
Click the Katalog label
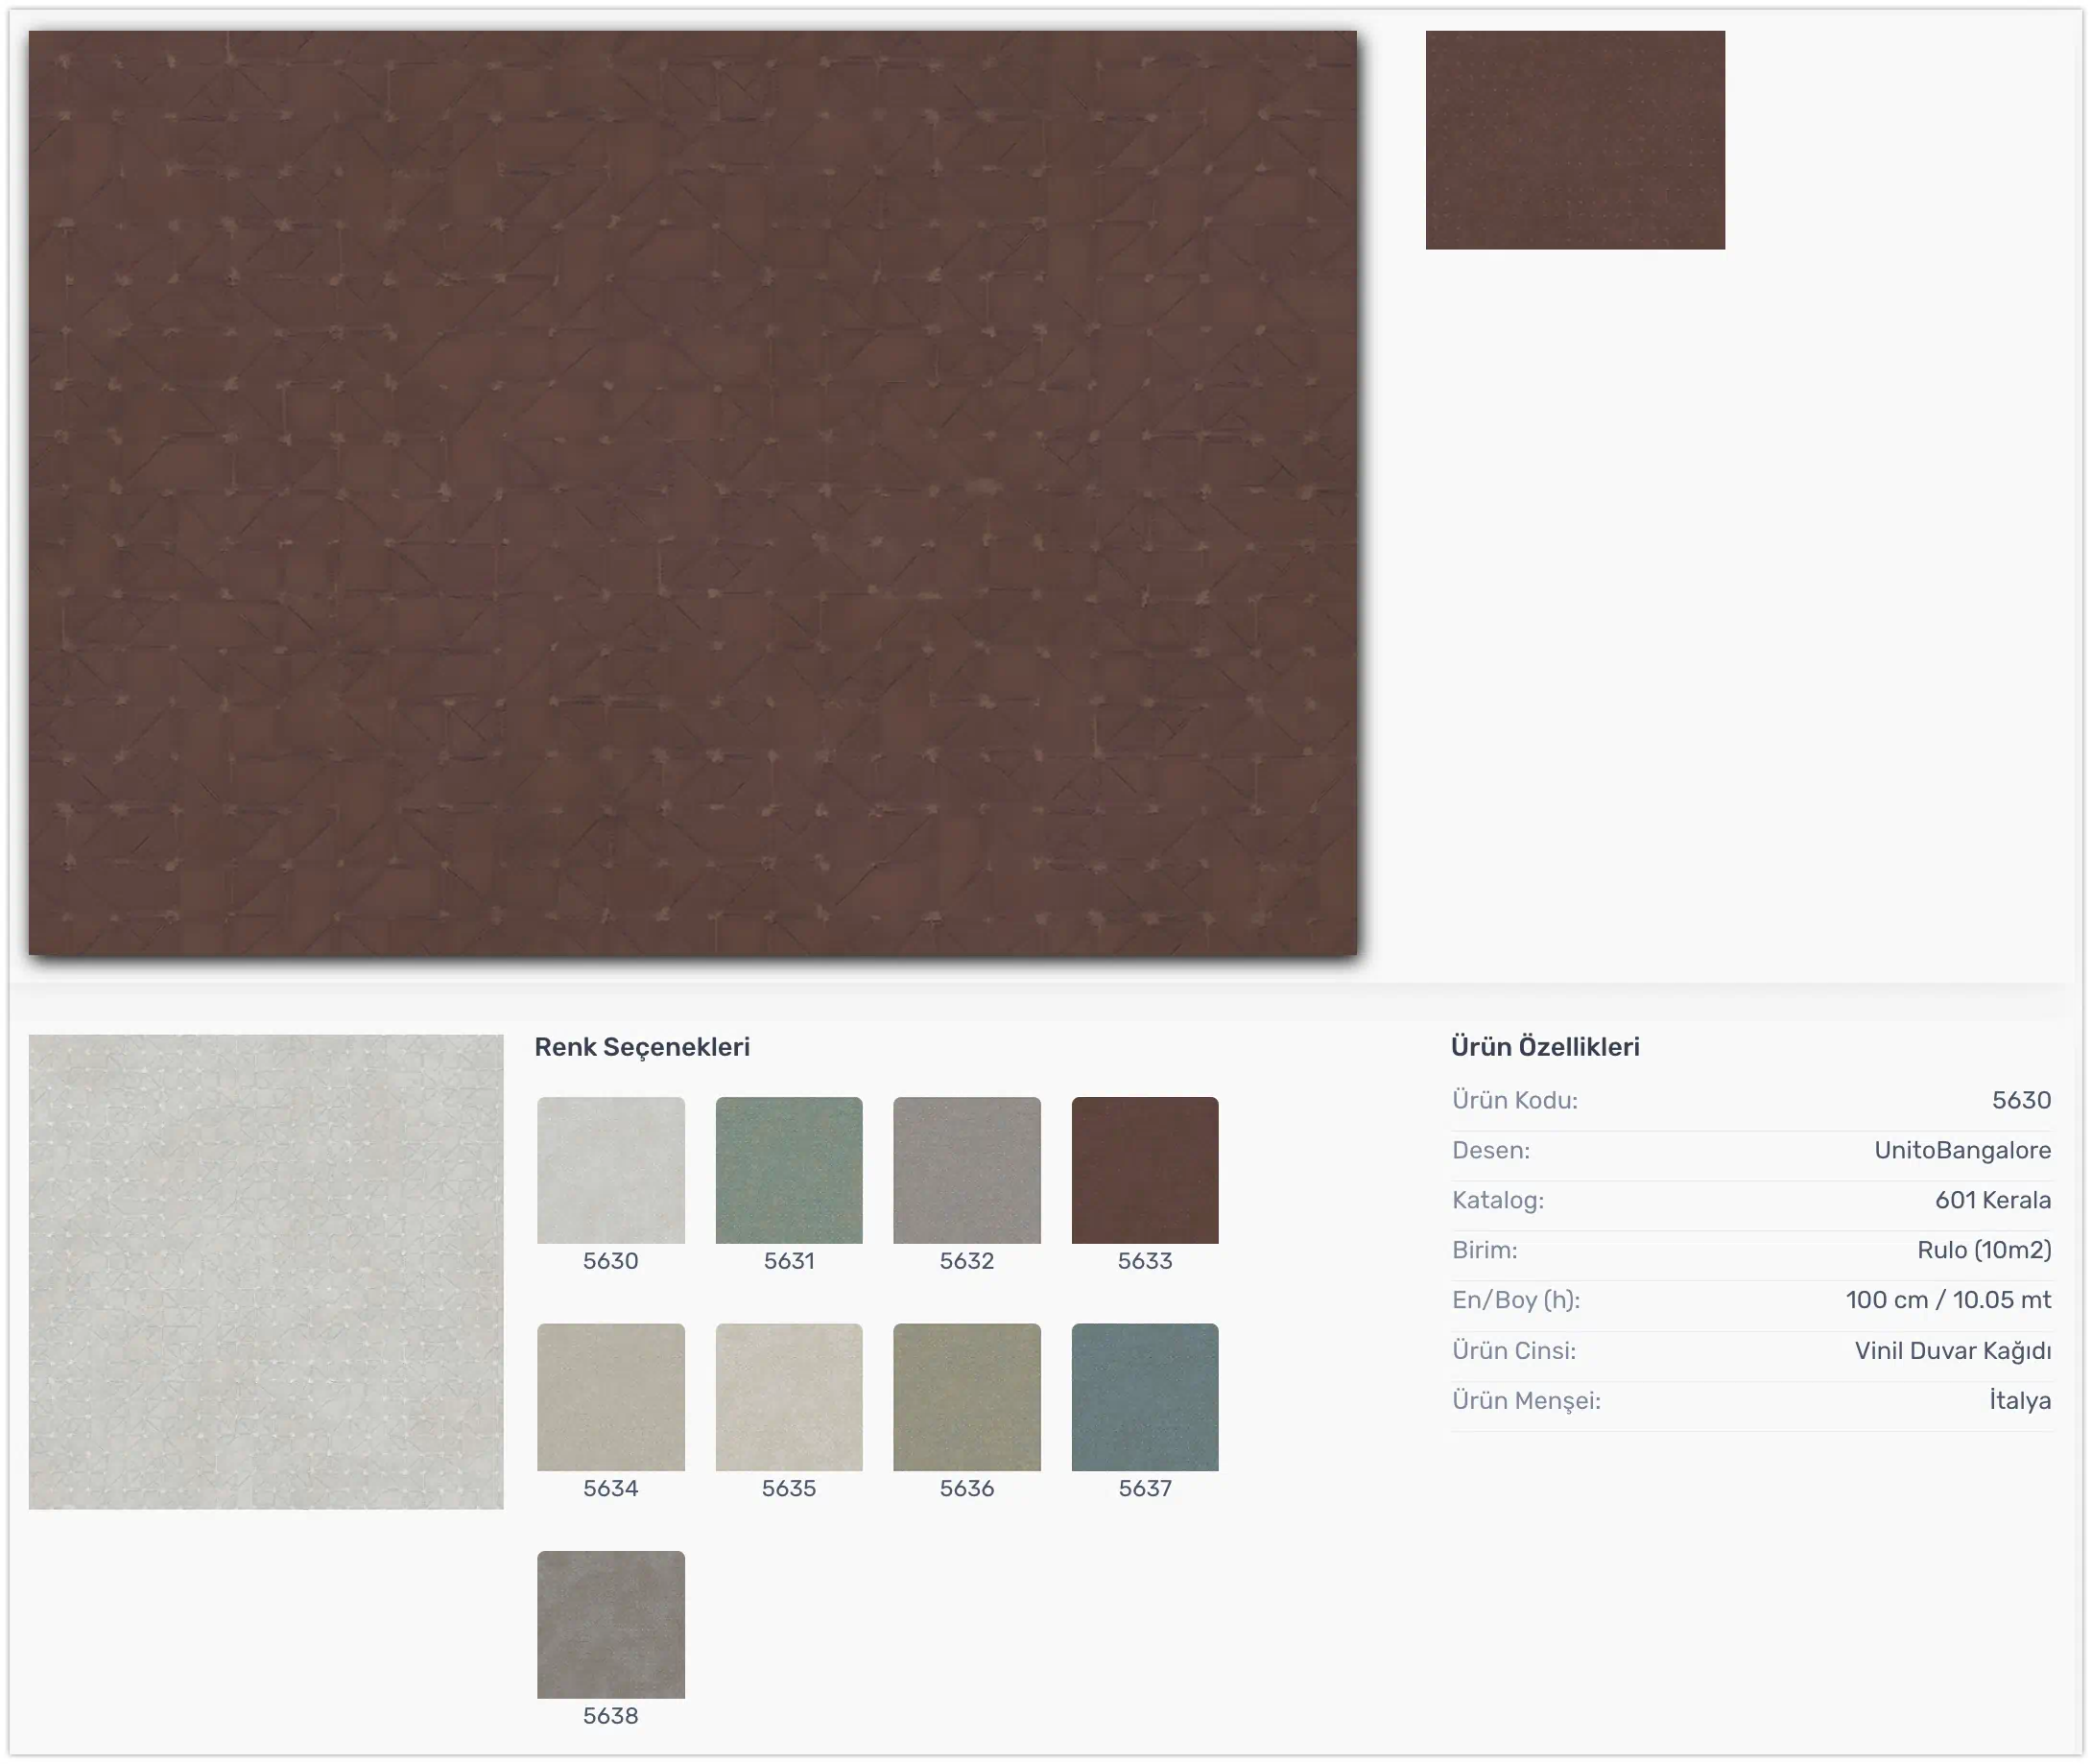click(1498, 1200)
